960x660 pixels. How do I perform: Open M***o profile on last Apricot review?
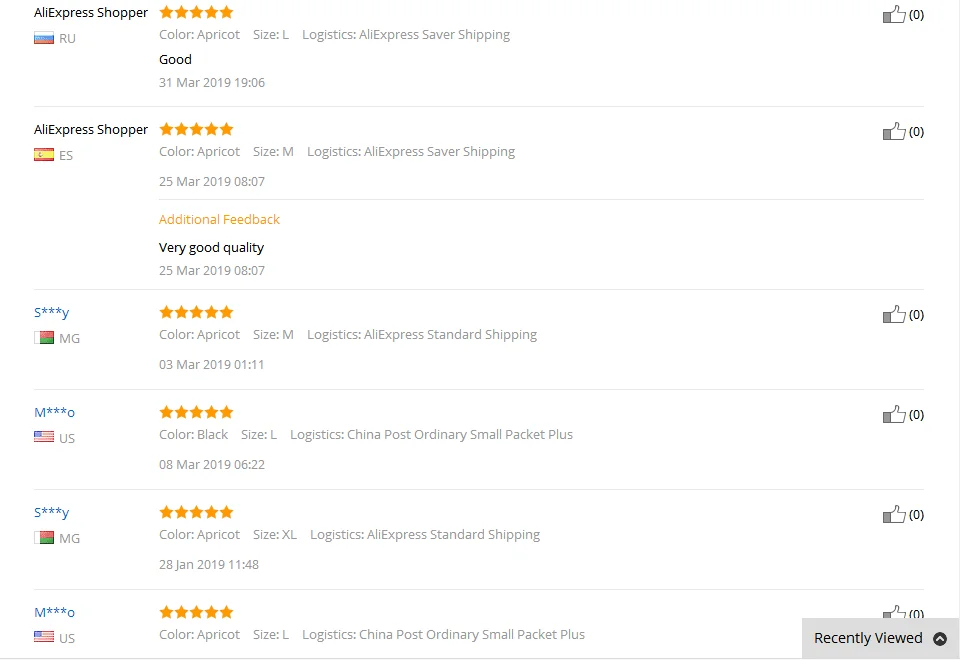tap(54, 612)
